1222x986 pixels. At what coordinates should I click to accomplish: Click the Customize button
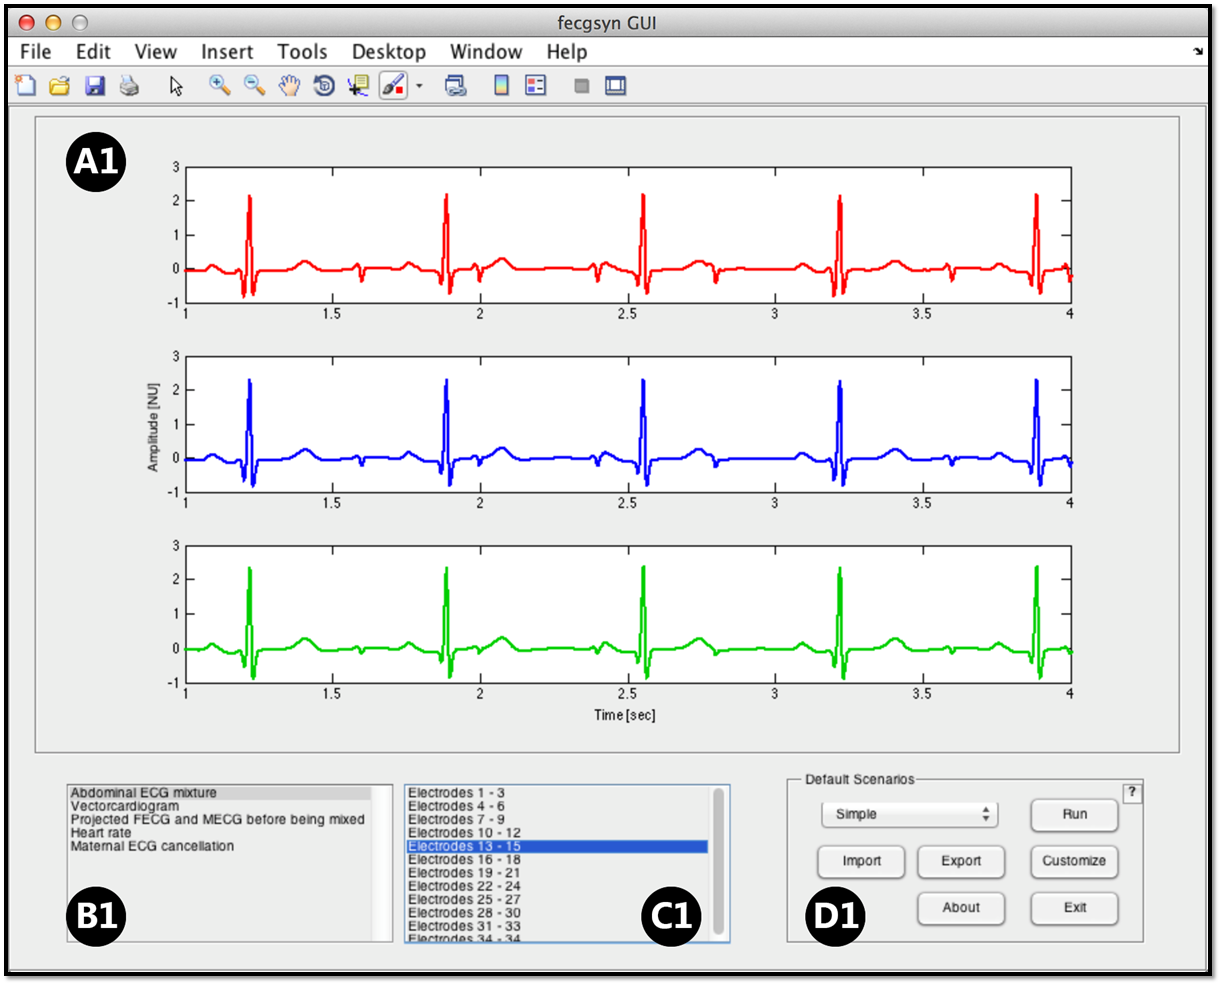point(1073,861)
